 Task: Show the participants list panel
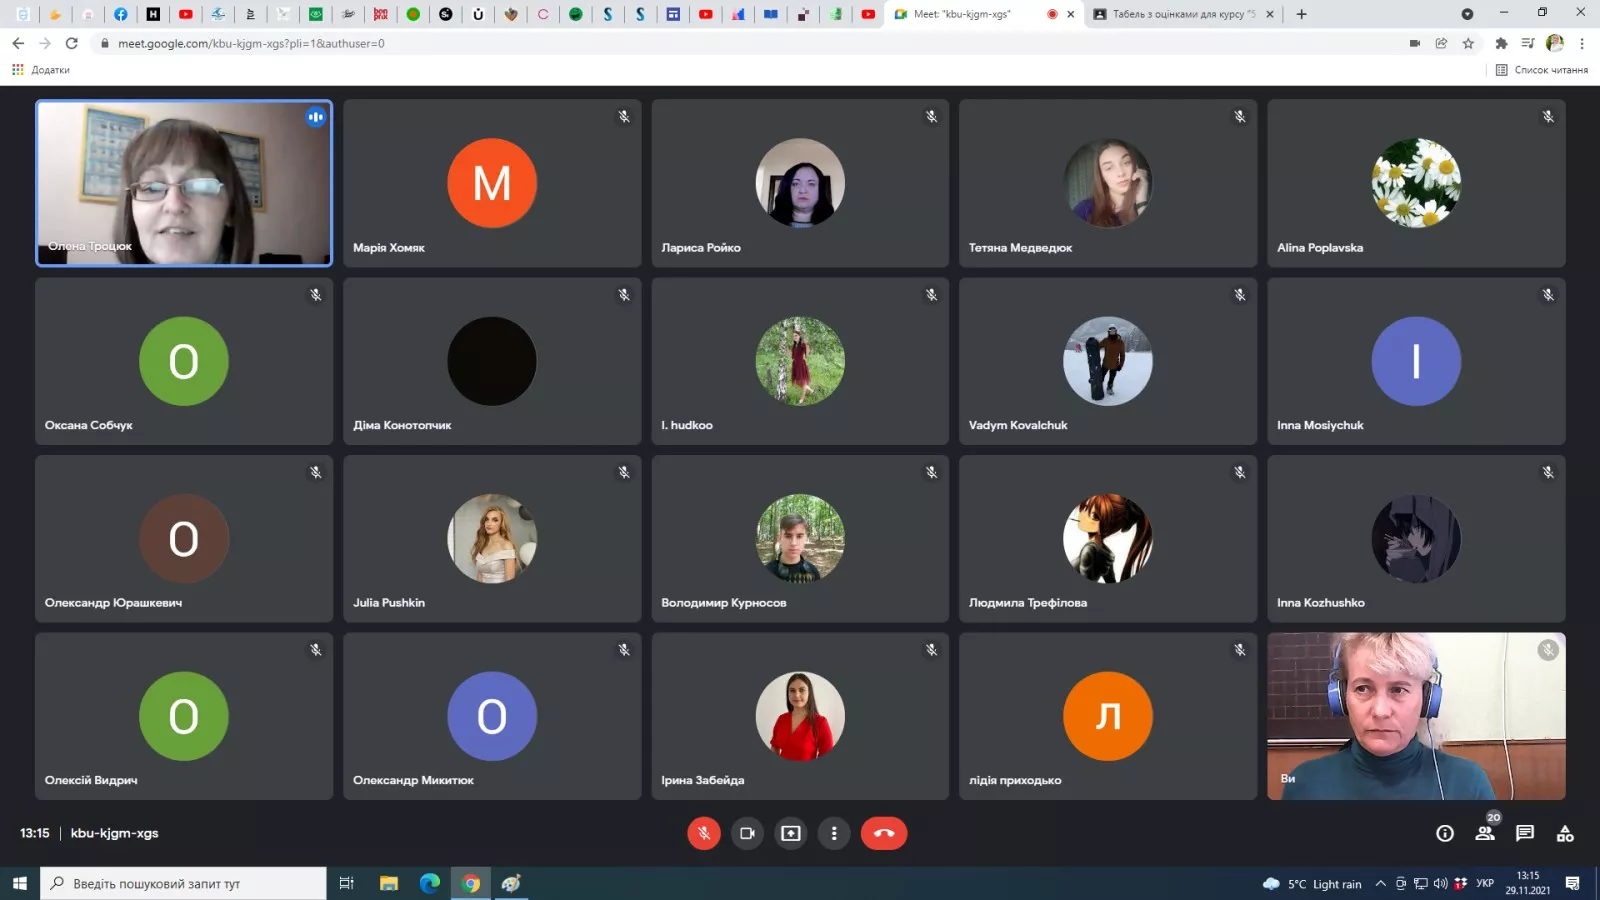coord(1485,833)
